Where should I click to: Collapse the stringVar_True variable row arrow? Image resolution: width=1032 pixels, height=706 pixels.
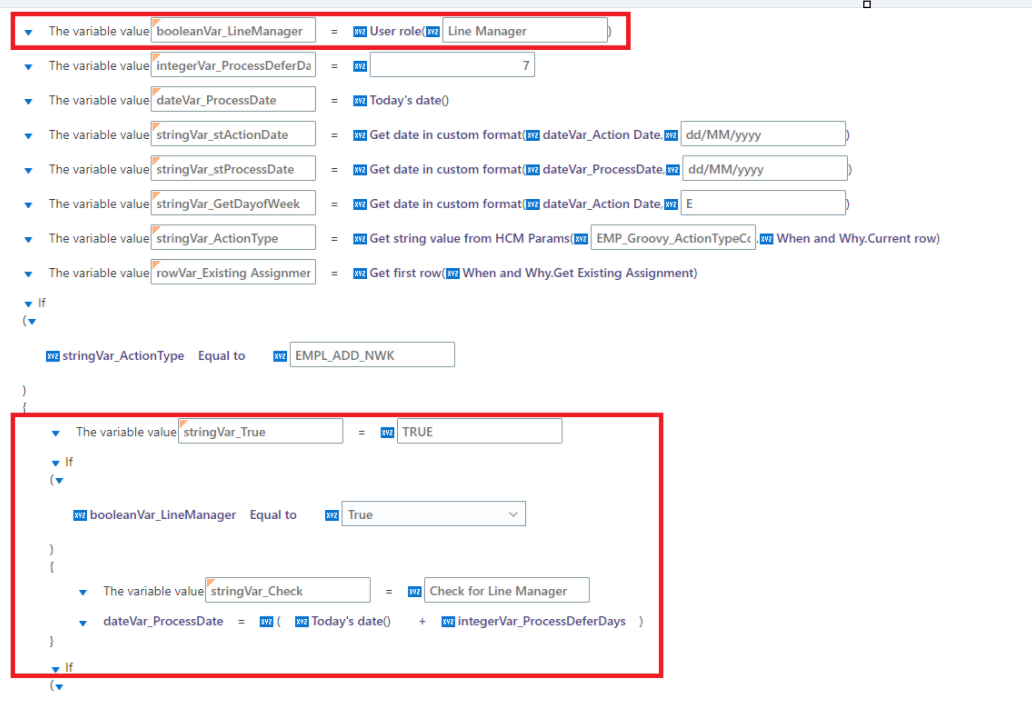click(56, 433)
